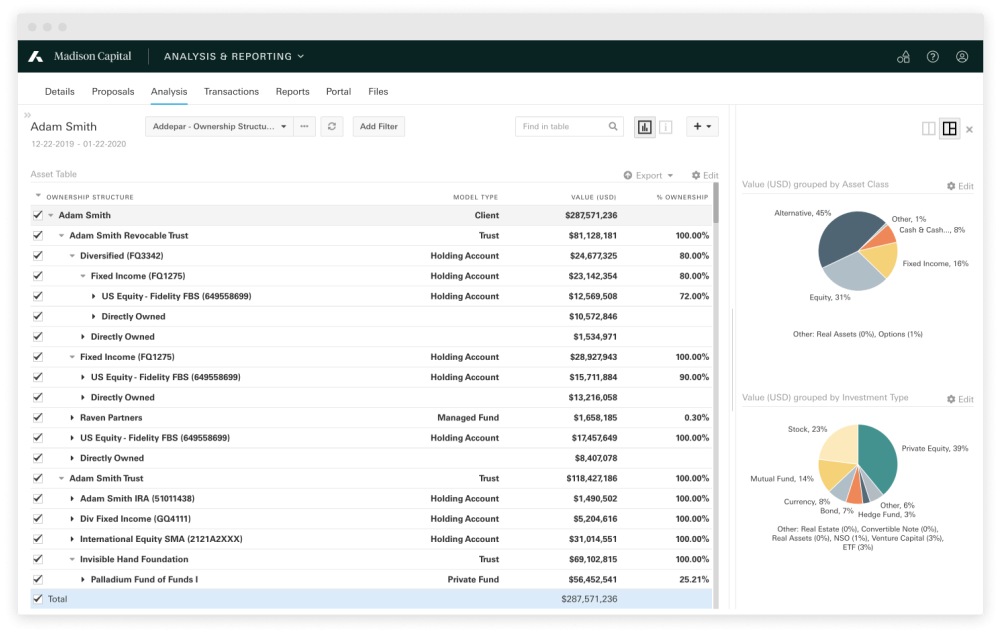This screenshot has height=634, width=1000.
Task: Click the Addepar logo icon
Action: point(36,57)
